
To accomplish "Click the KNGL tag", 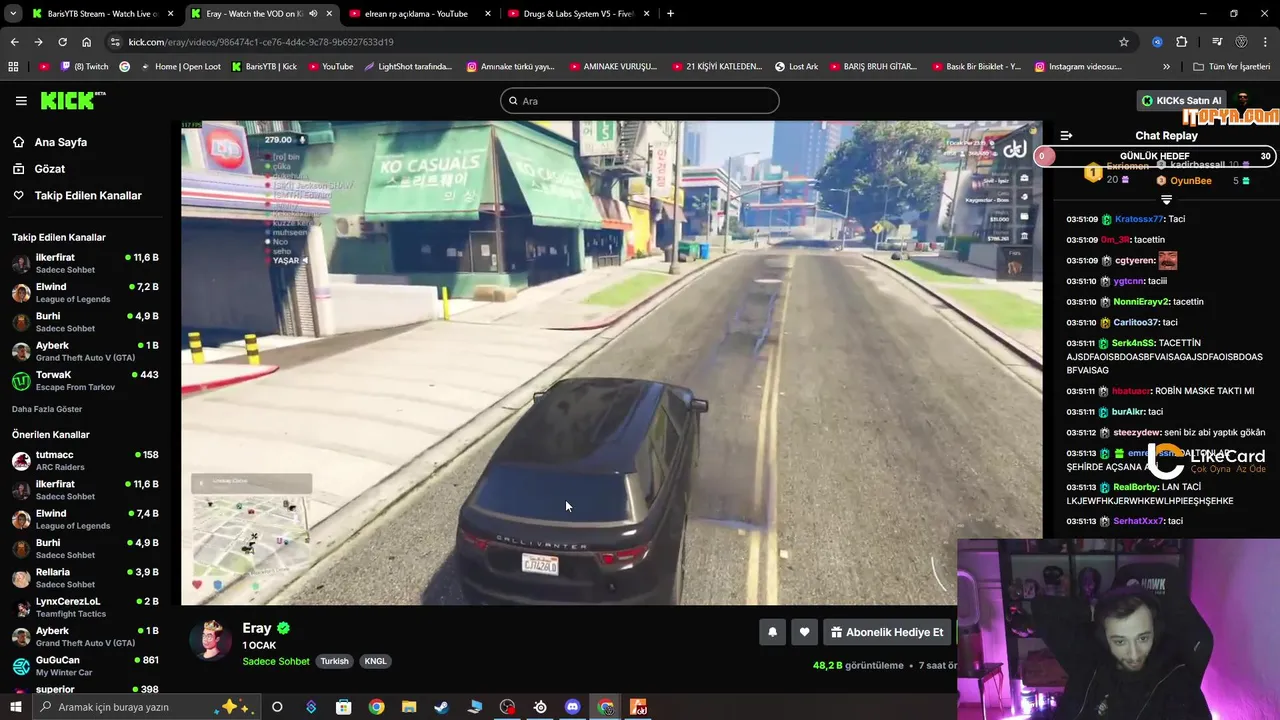I will click(375, 661).
